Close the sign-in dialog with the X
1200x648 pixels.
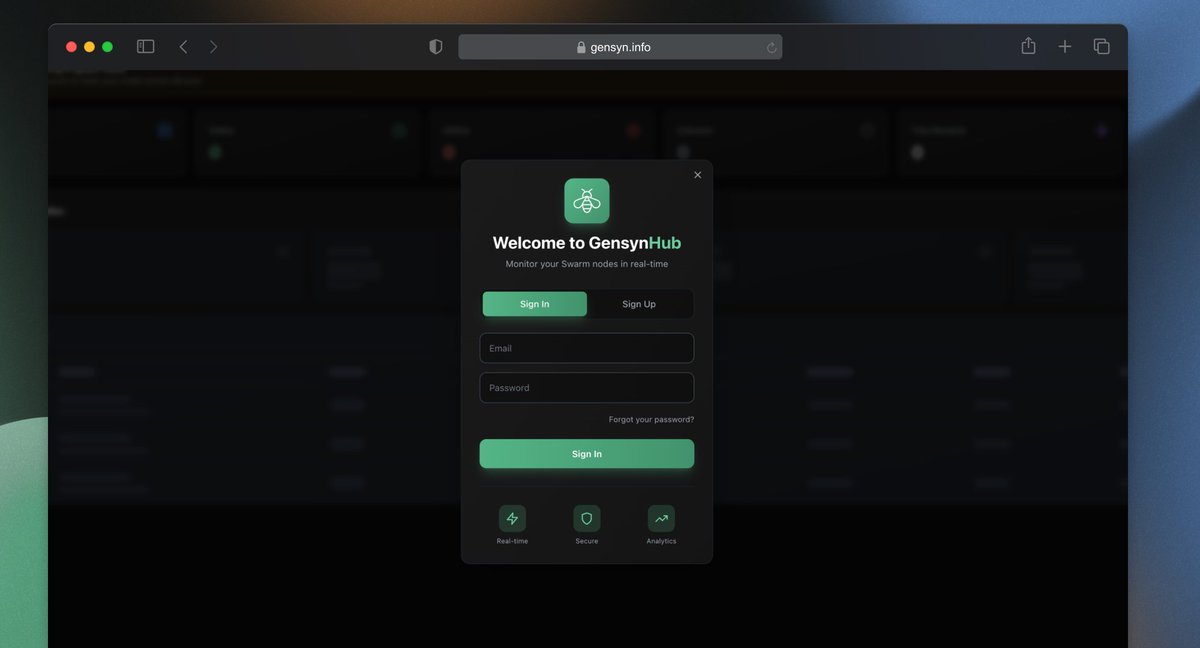click(x=698, y=175)
